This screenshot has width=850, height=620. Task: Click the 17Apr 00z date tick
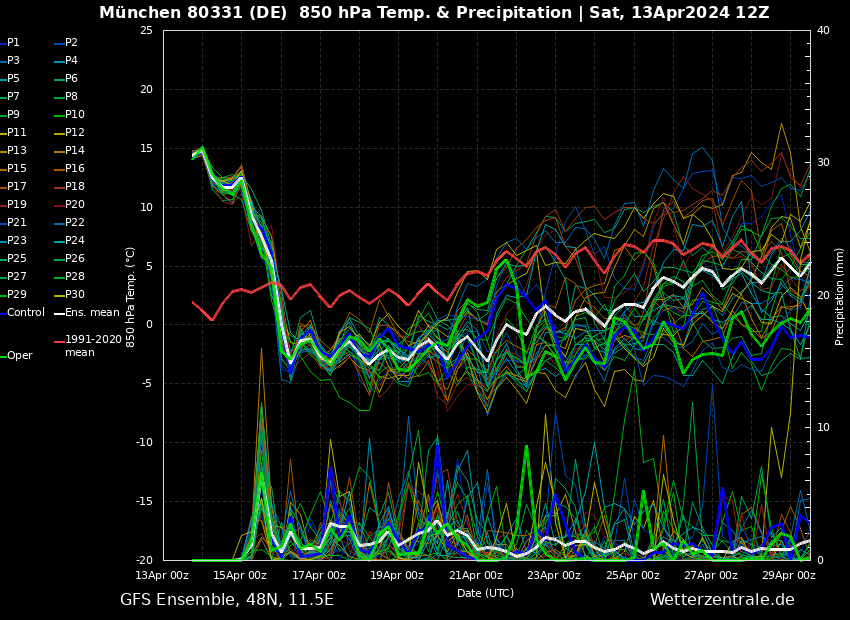[x=319, y=575]
